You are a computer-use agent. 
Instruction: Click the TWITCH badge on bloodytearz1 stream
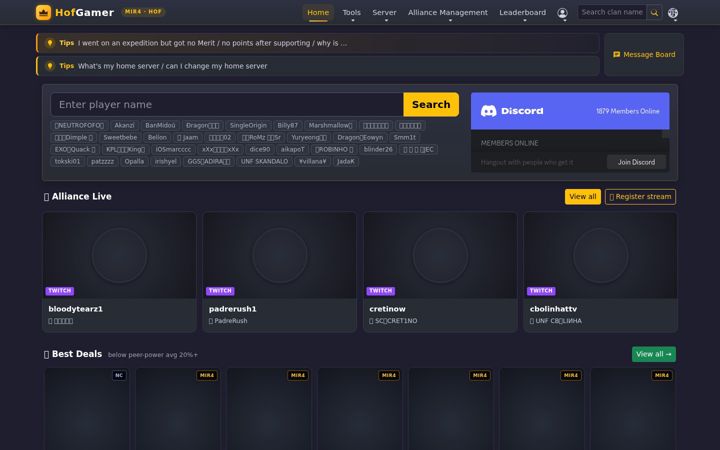60,291
